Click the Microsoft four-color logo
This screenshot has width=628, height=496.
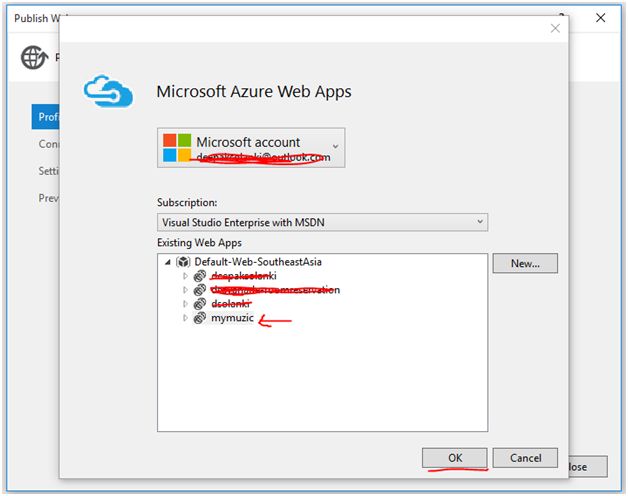pyautogui.click(x=177, y=147)
